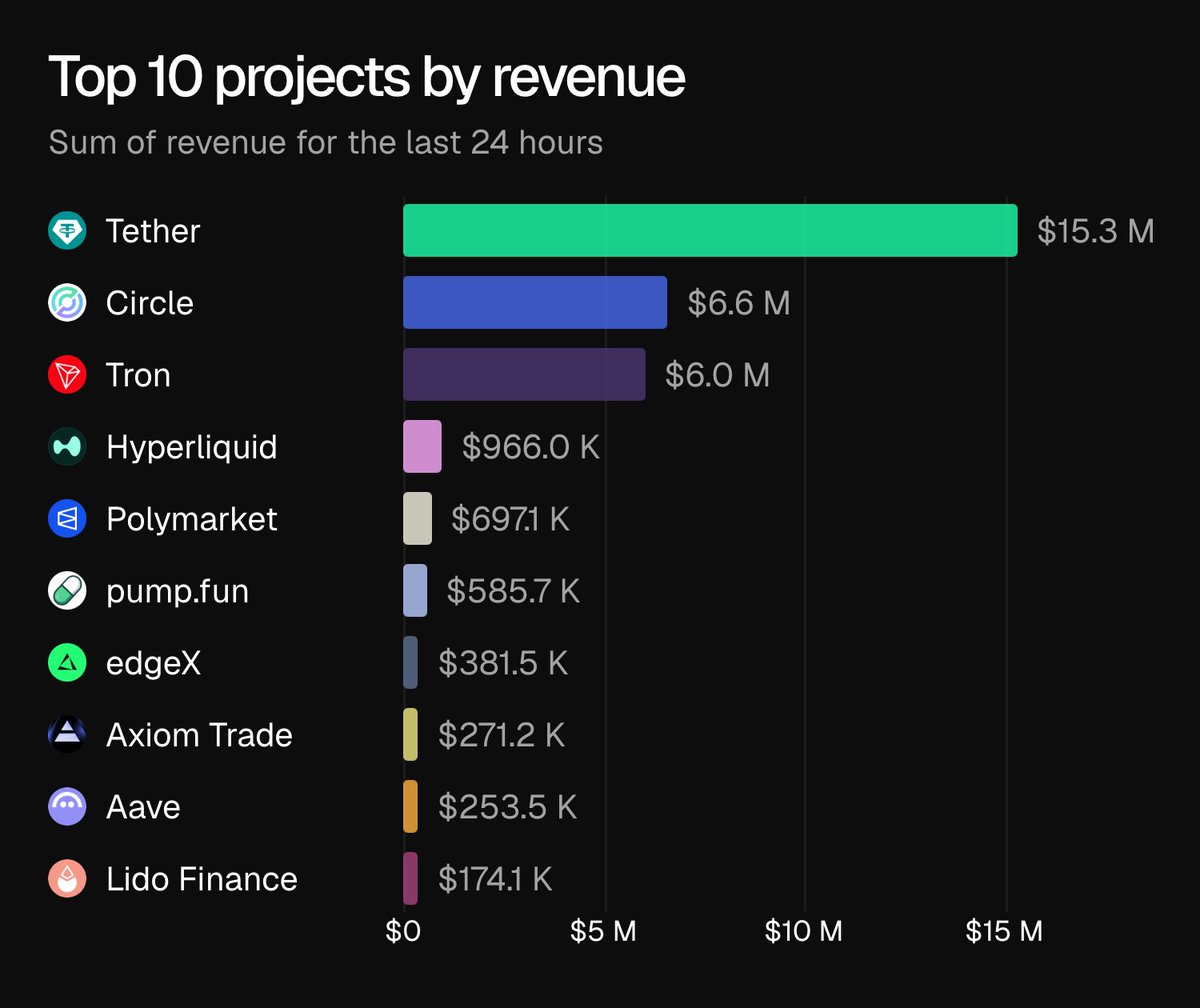Select the slate edgeX bar

tap(411, 663)
